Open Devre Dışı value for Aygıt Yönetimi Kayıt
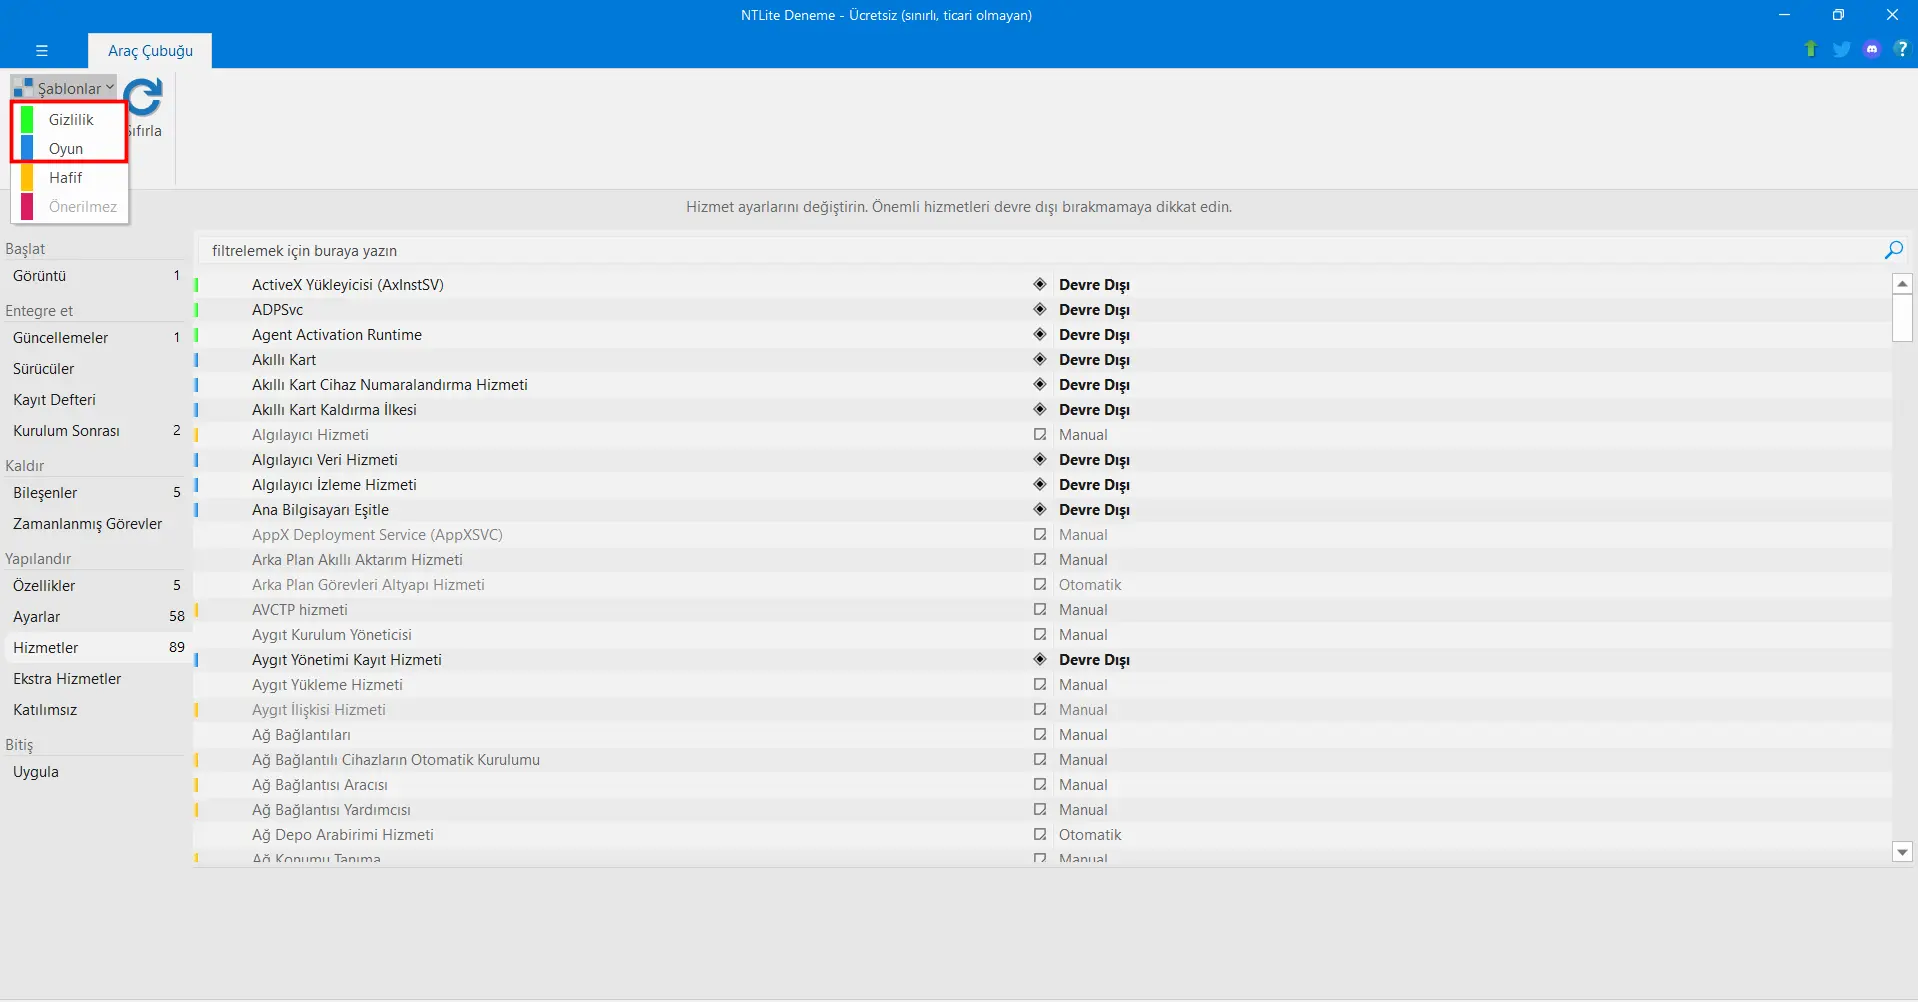Viewport: 1918px width, 1002px height. (x=1094, y=660)
